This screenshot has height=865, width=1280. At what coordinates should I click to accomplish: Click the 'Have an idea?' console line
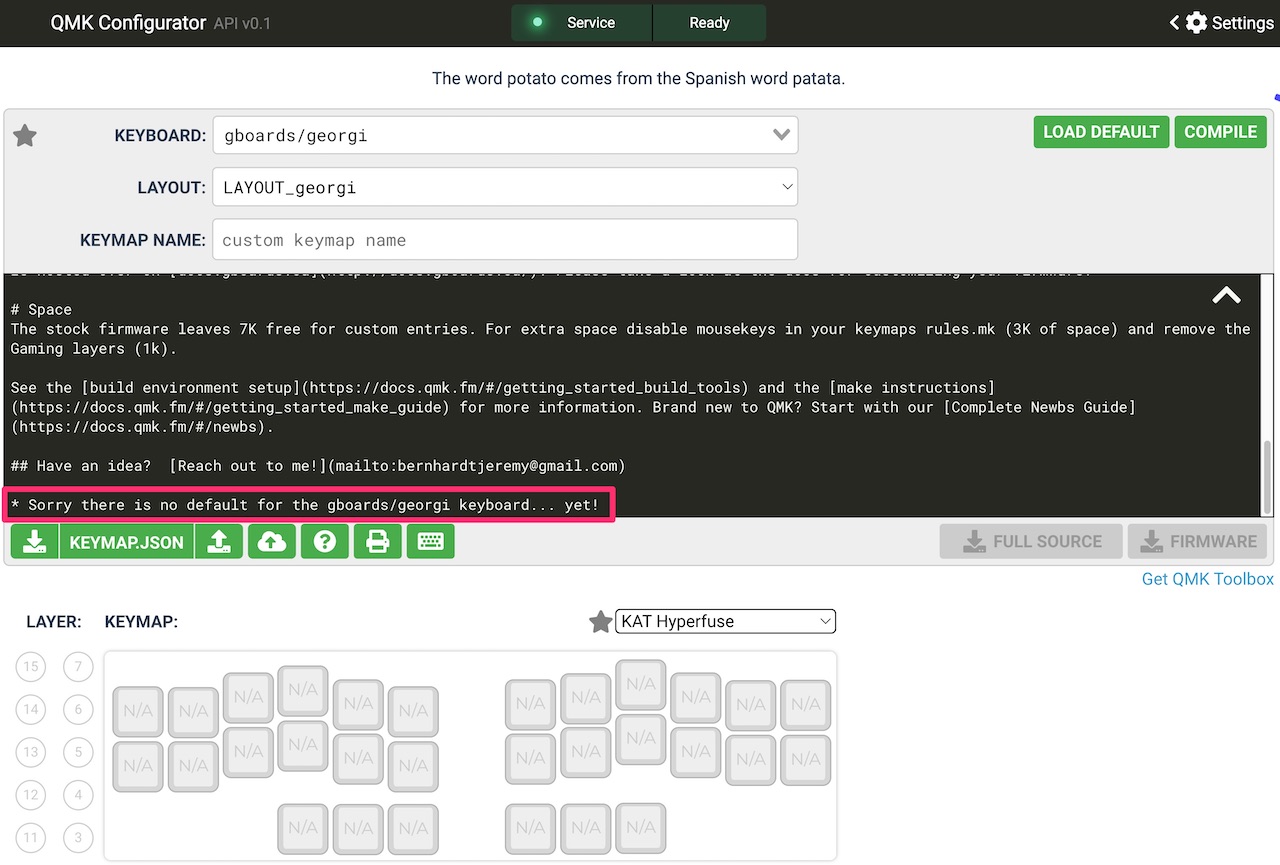tap(317, 466)
